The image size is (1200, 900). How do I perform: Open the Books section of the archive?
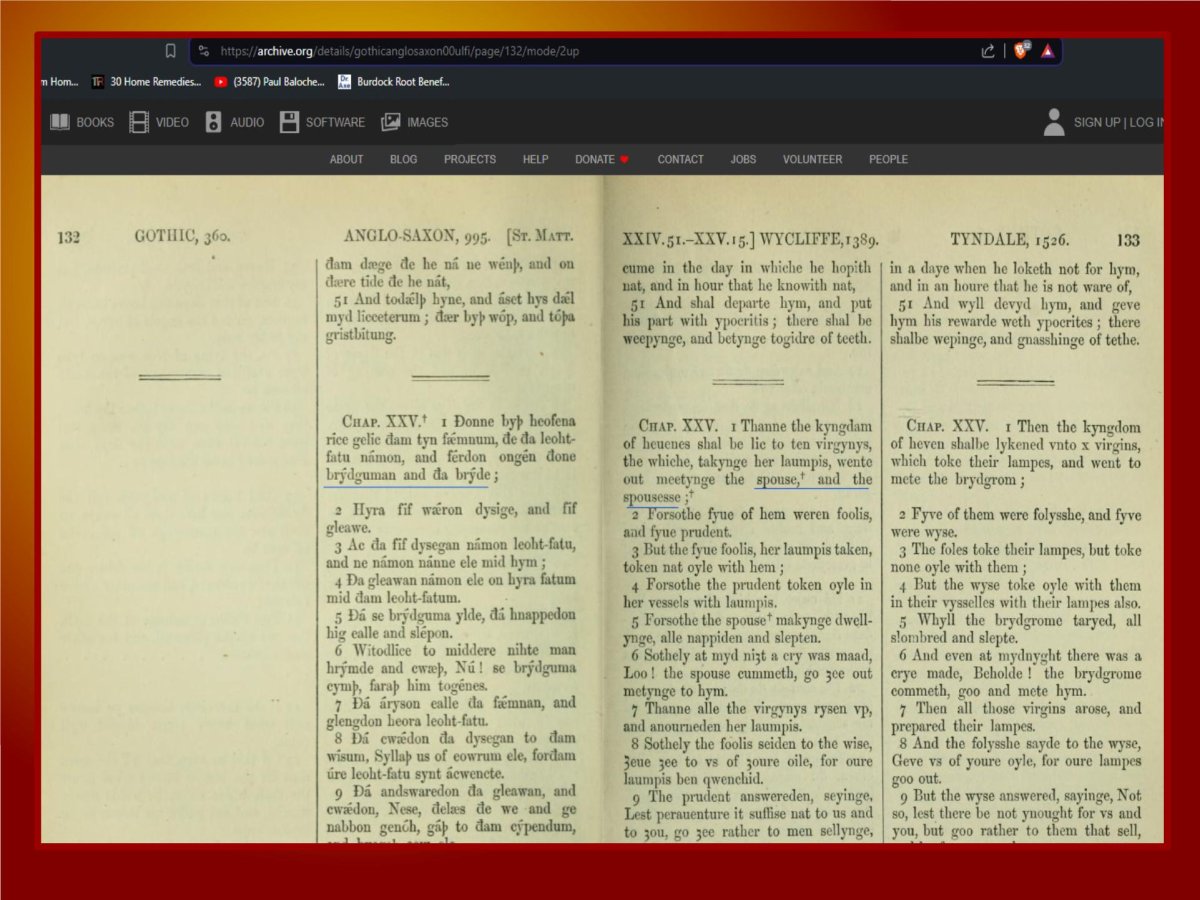tap(82, 122)
